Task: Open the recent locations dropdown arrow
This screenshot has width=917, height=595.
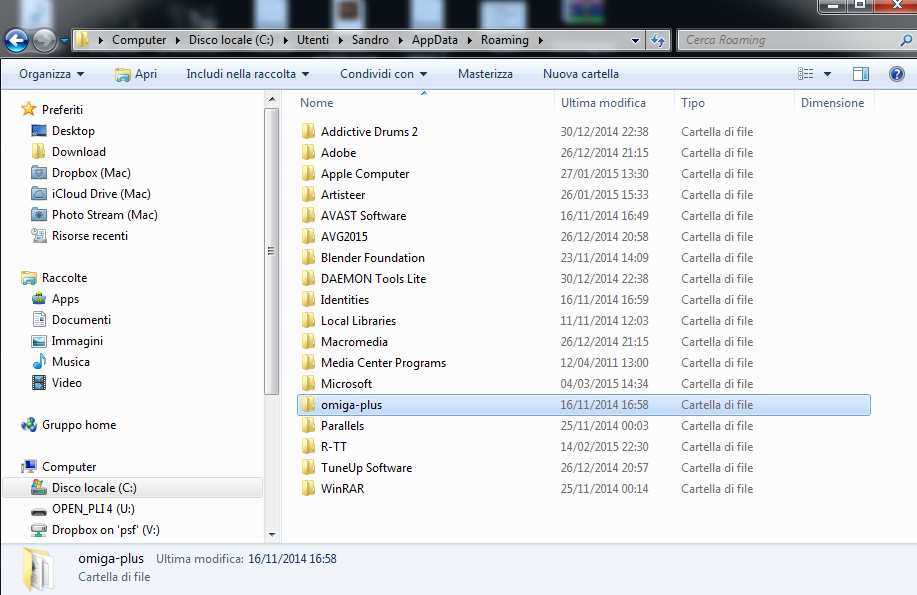Action: [64, 40]
